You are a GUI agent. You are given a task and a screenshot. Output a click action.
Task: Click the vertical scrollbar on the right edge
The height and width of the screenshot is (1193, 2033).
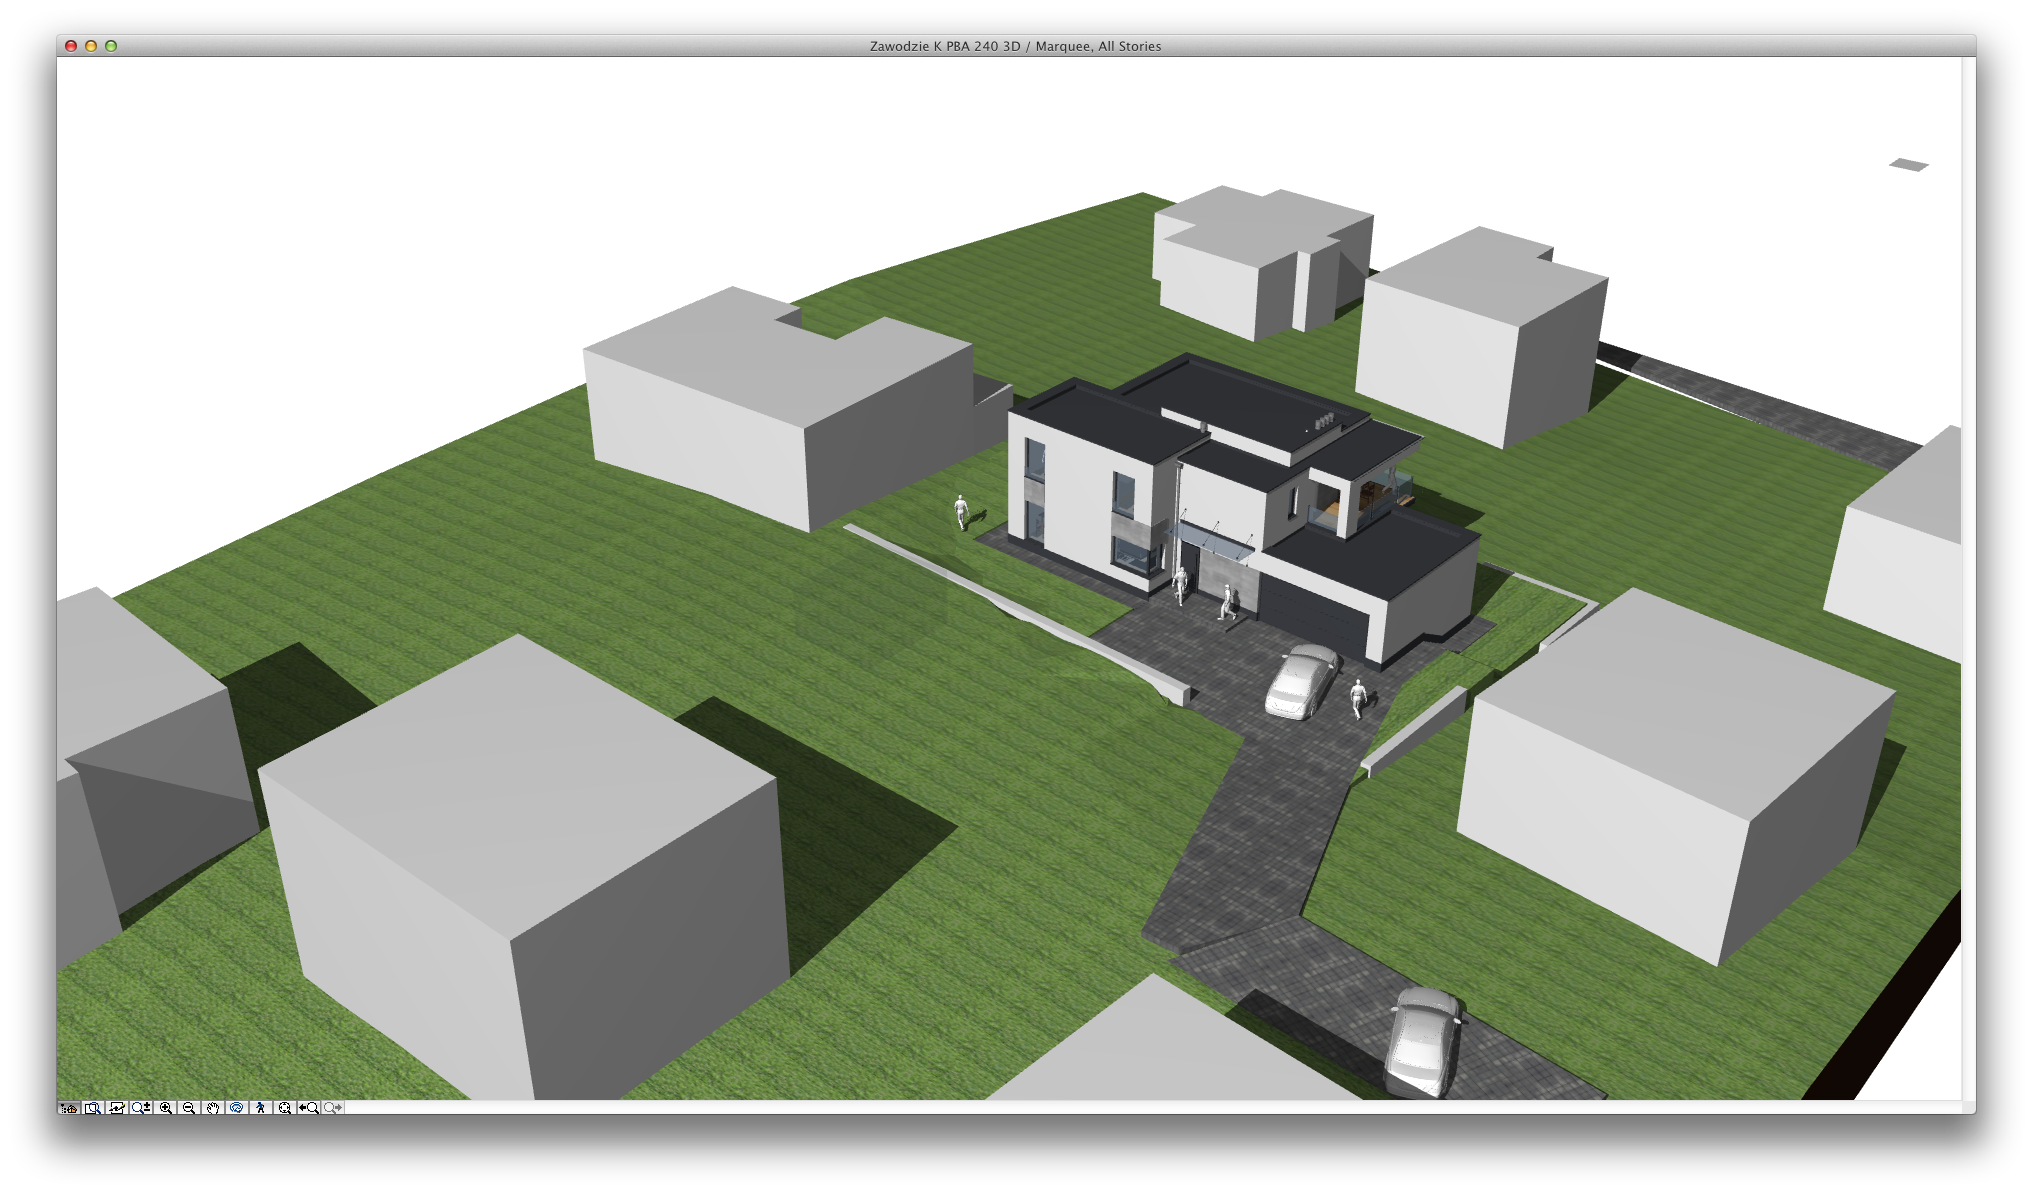1968,580
